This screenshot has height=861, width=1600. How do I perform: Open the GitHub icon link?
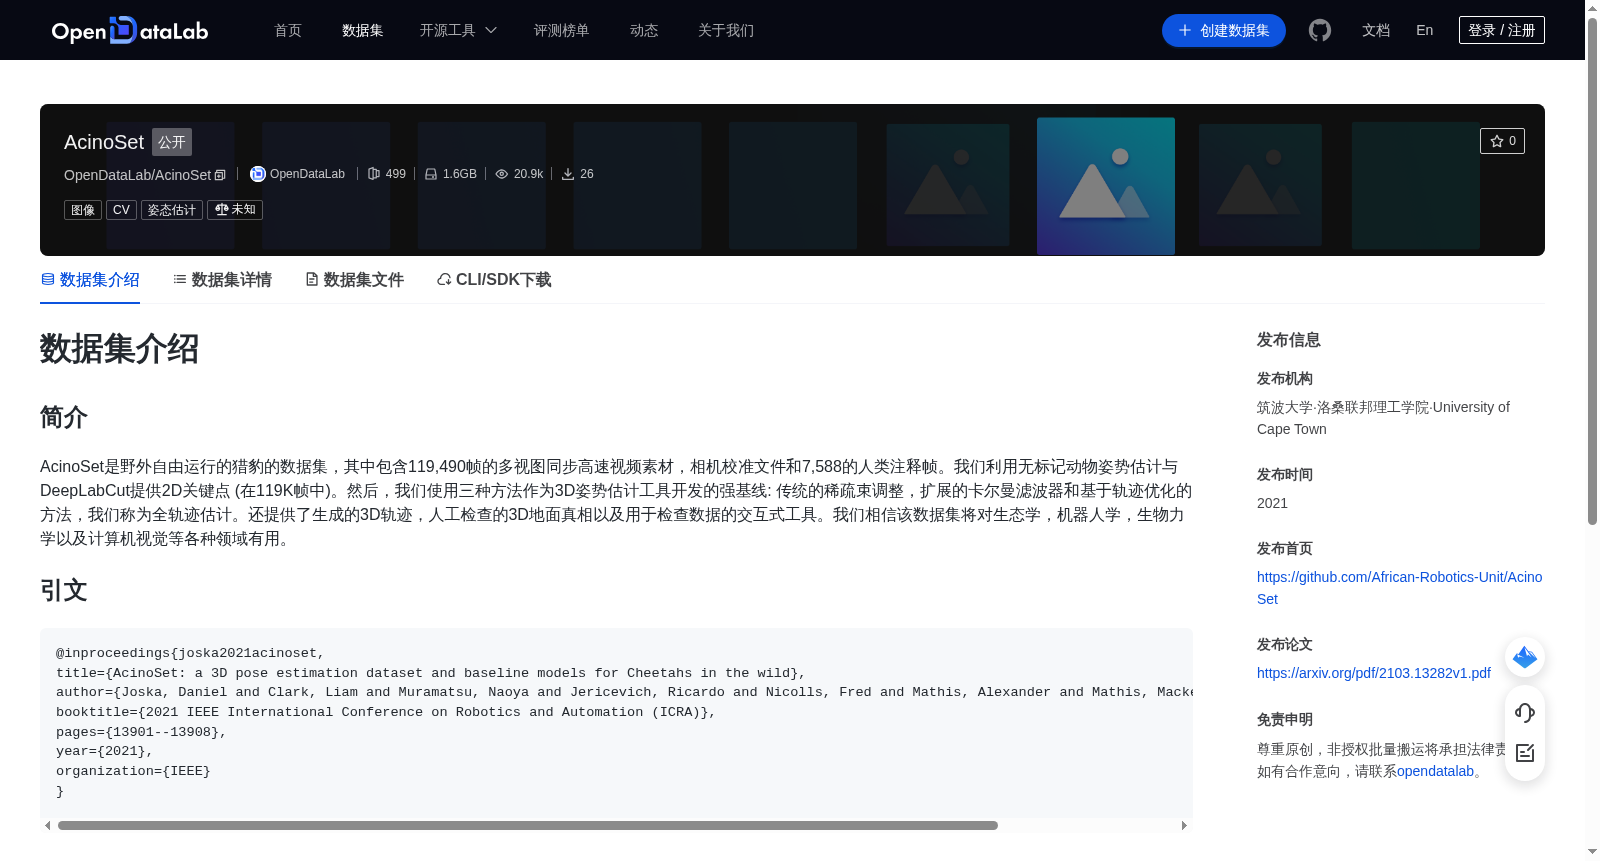point(1320,30)
